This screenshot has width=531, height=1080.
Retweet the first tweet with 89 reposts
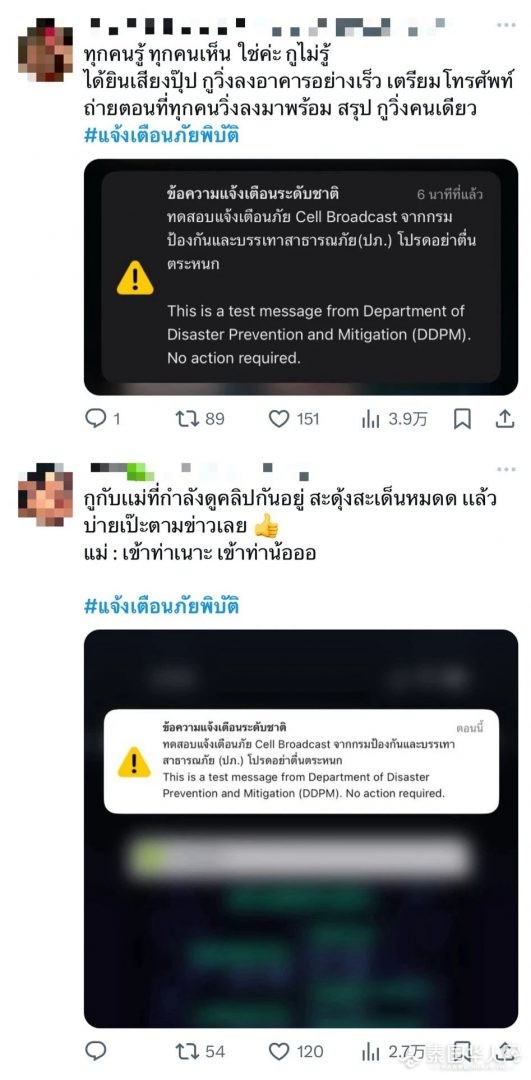point(200,418)
